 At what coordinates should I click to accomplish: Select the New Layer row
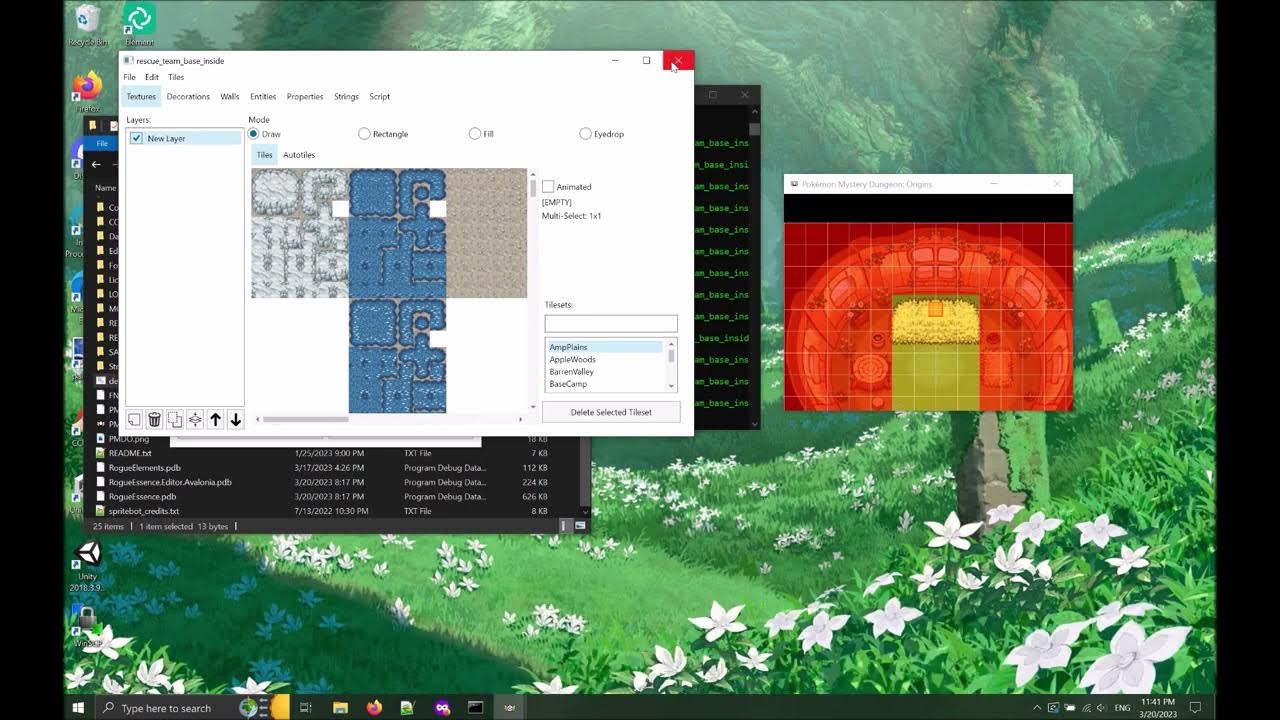185,138
